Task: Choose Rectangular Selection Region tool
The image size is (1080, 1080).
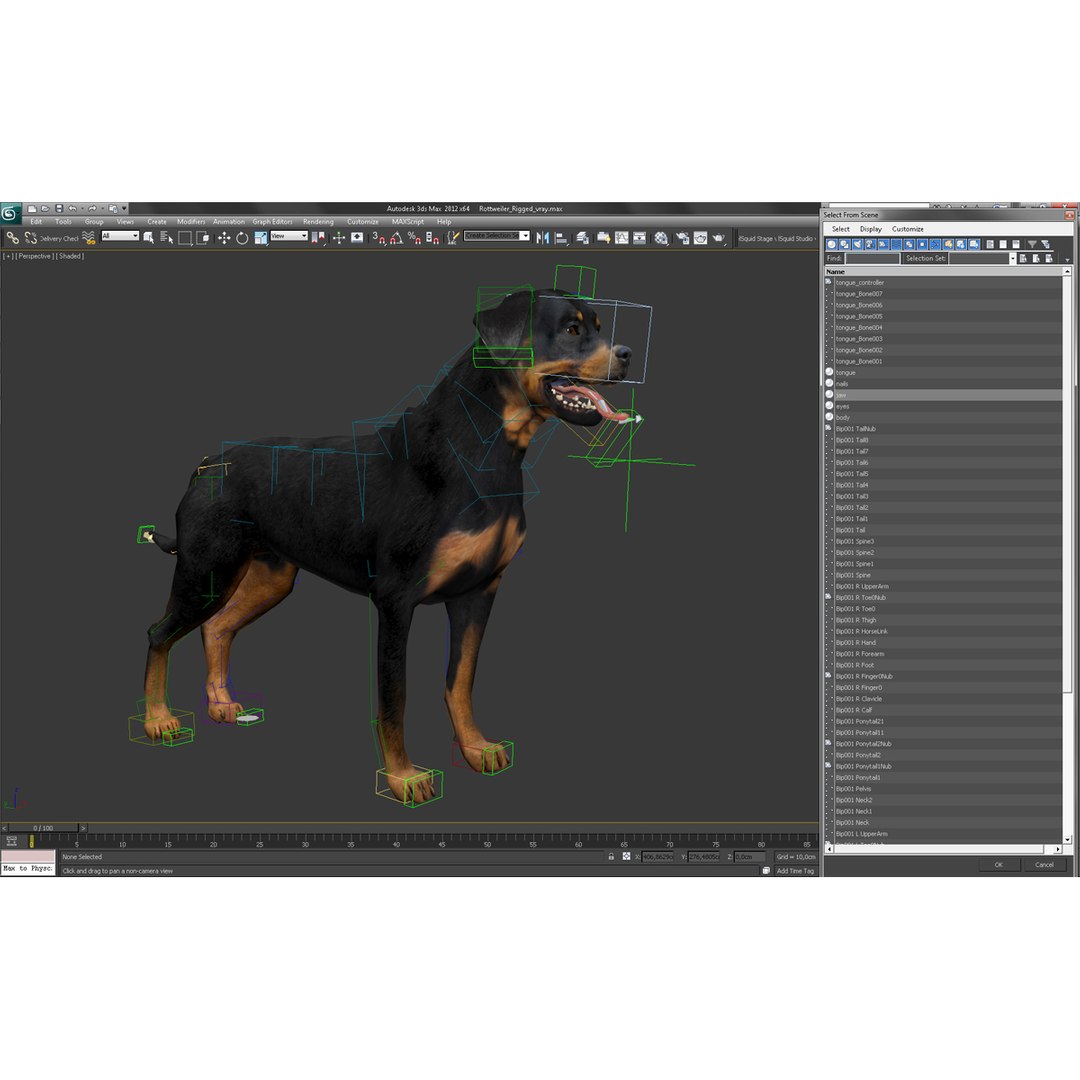Action: click(185, 238)
